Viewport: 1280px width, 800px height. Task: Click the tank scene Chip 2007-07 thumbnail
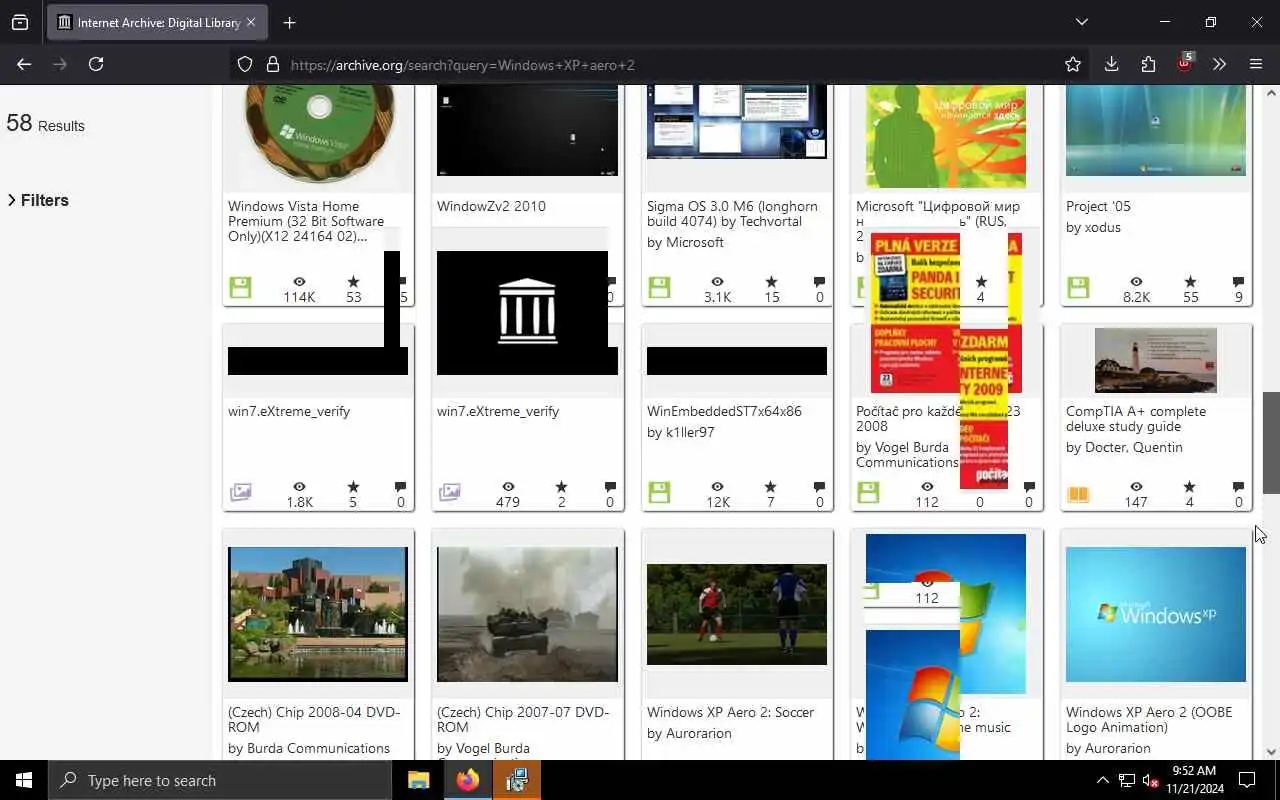[x=527, y=614]
